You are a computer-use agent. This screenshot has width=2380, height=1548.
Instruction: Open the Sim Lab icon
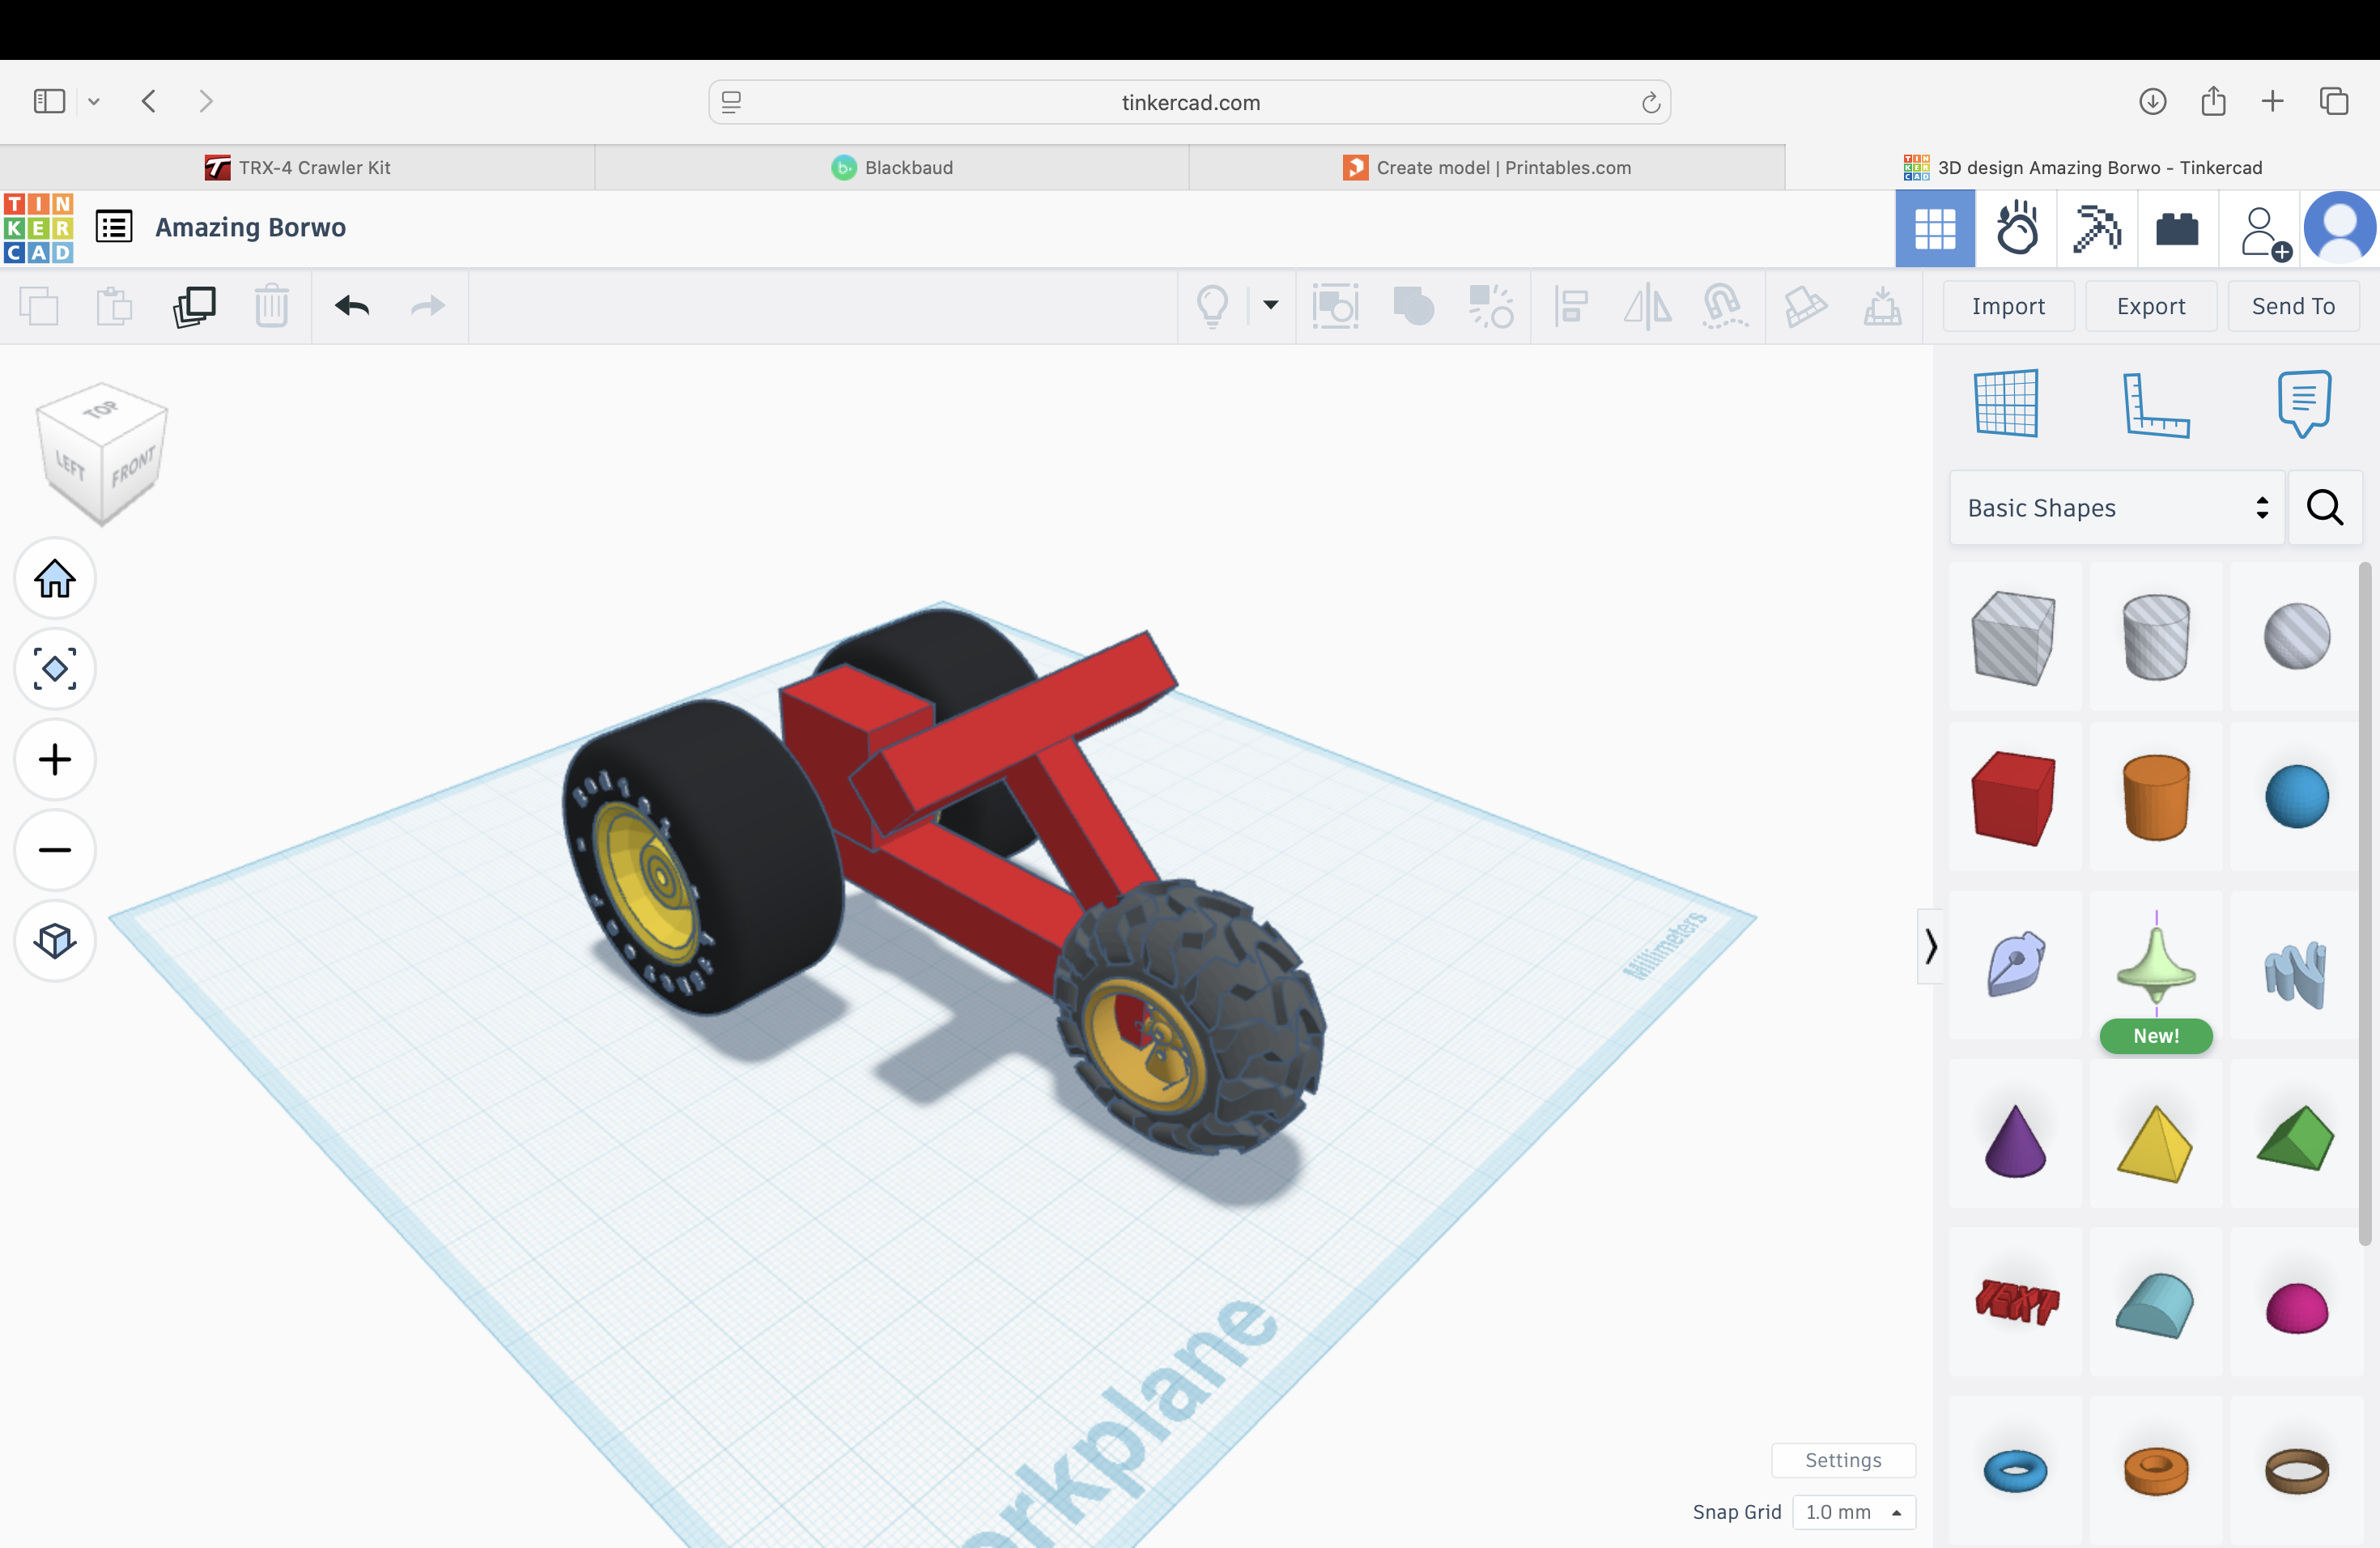pos(2017,229)
